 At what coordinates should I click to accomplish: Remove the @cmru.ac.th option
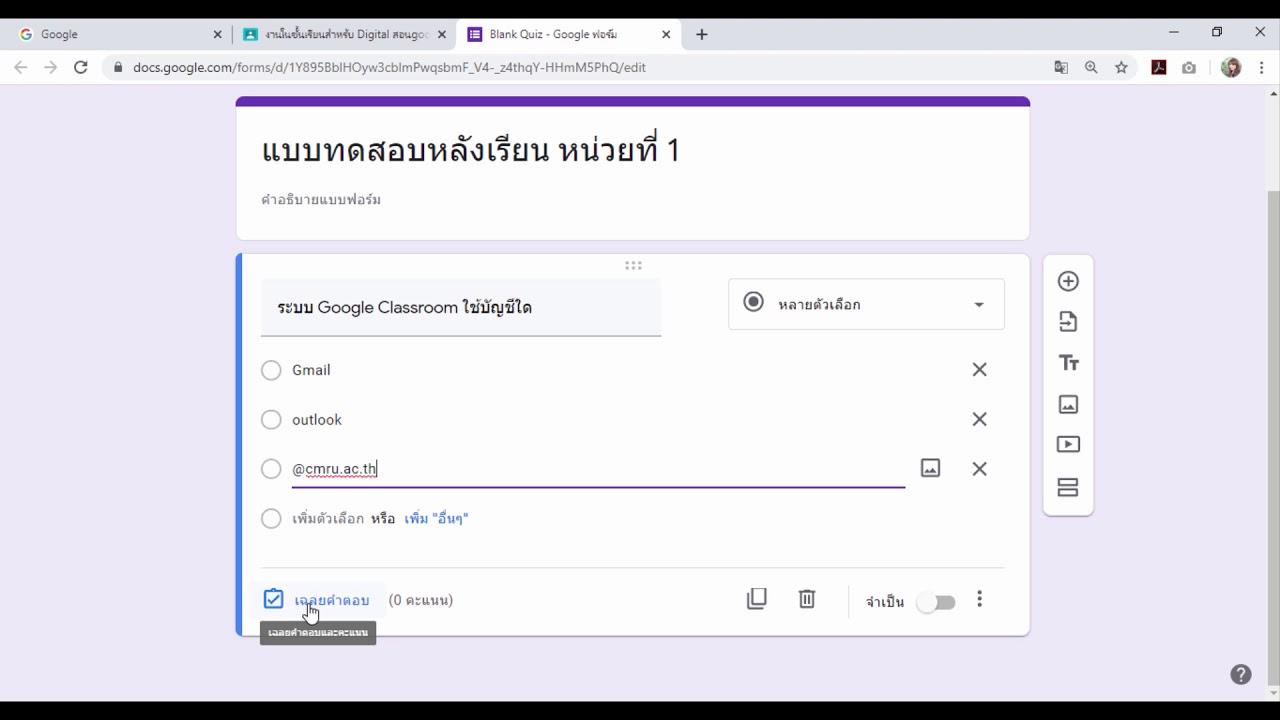coord(979,469)
